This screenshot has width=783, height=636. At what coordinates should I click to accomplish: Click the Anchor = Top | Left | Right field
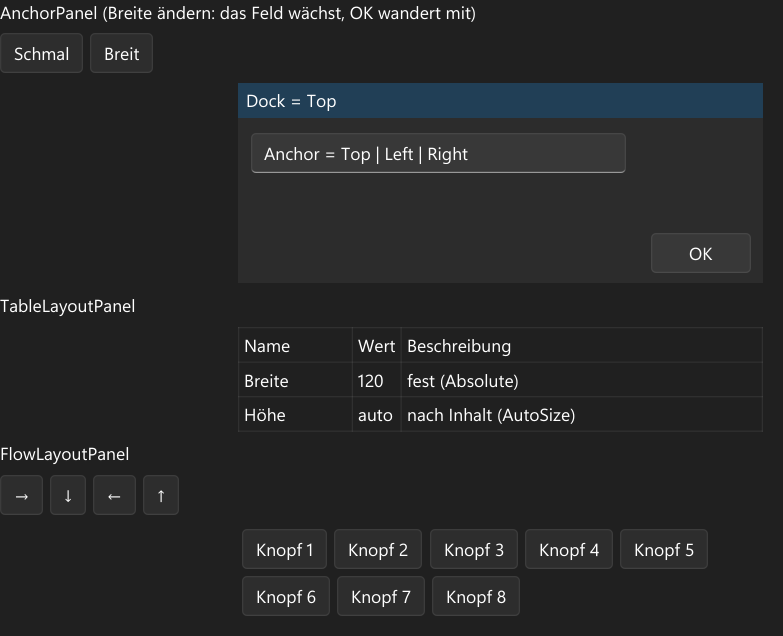(x=438, y=153)
